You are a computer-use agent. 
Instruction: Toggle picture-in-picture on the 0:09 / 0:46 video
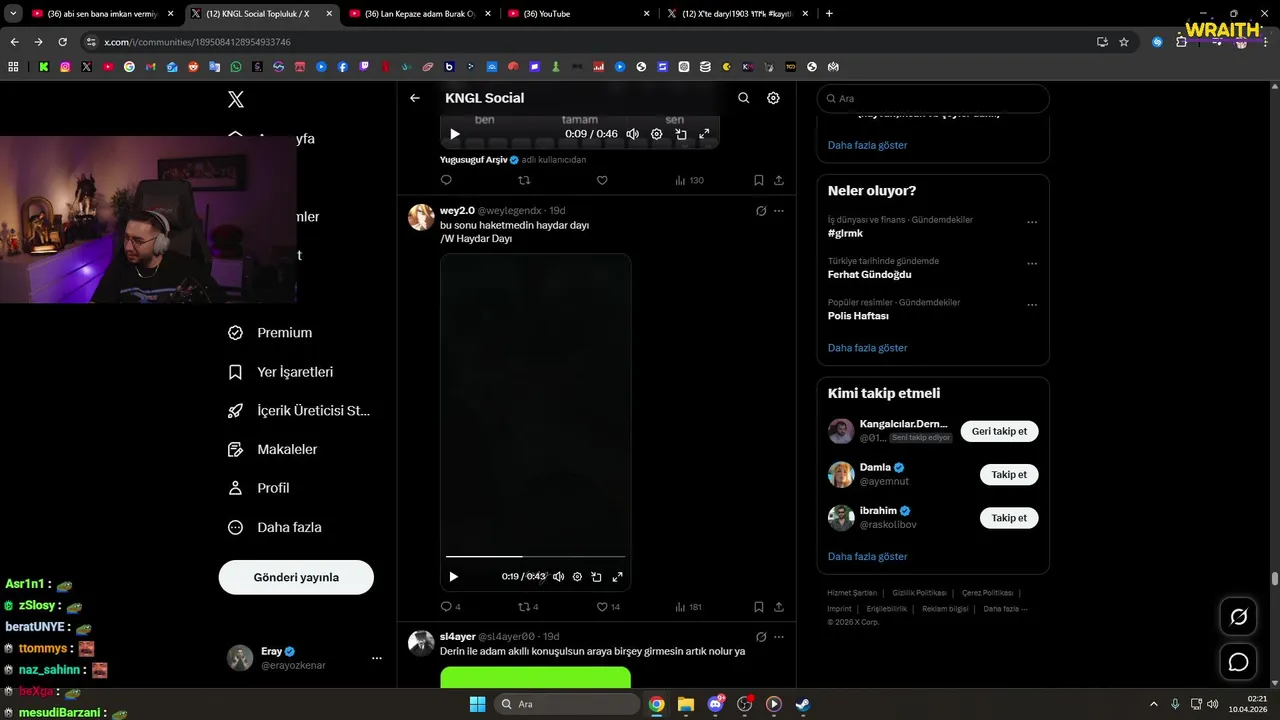click(x=680, y=134)
